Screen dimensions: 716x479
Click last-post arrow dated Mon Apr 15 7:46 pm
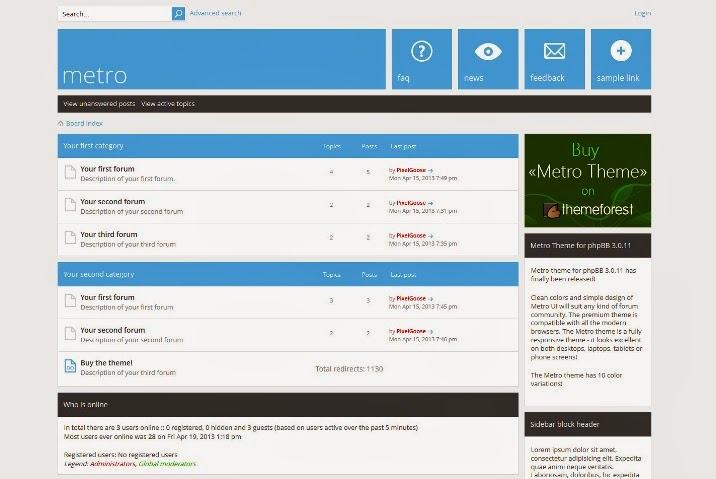click(431, 332)
